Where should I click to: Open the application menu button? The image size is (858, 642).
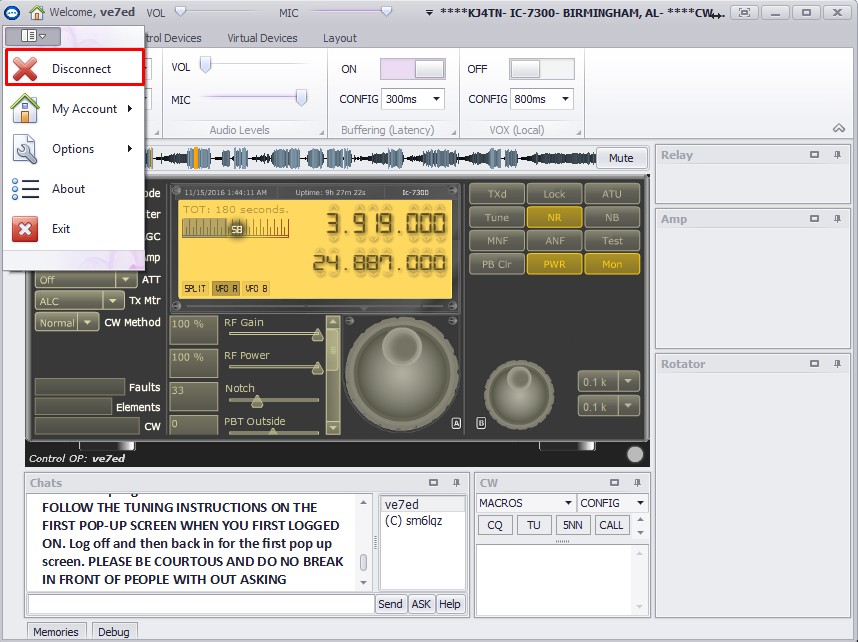[x=33, y=36]
